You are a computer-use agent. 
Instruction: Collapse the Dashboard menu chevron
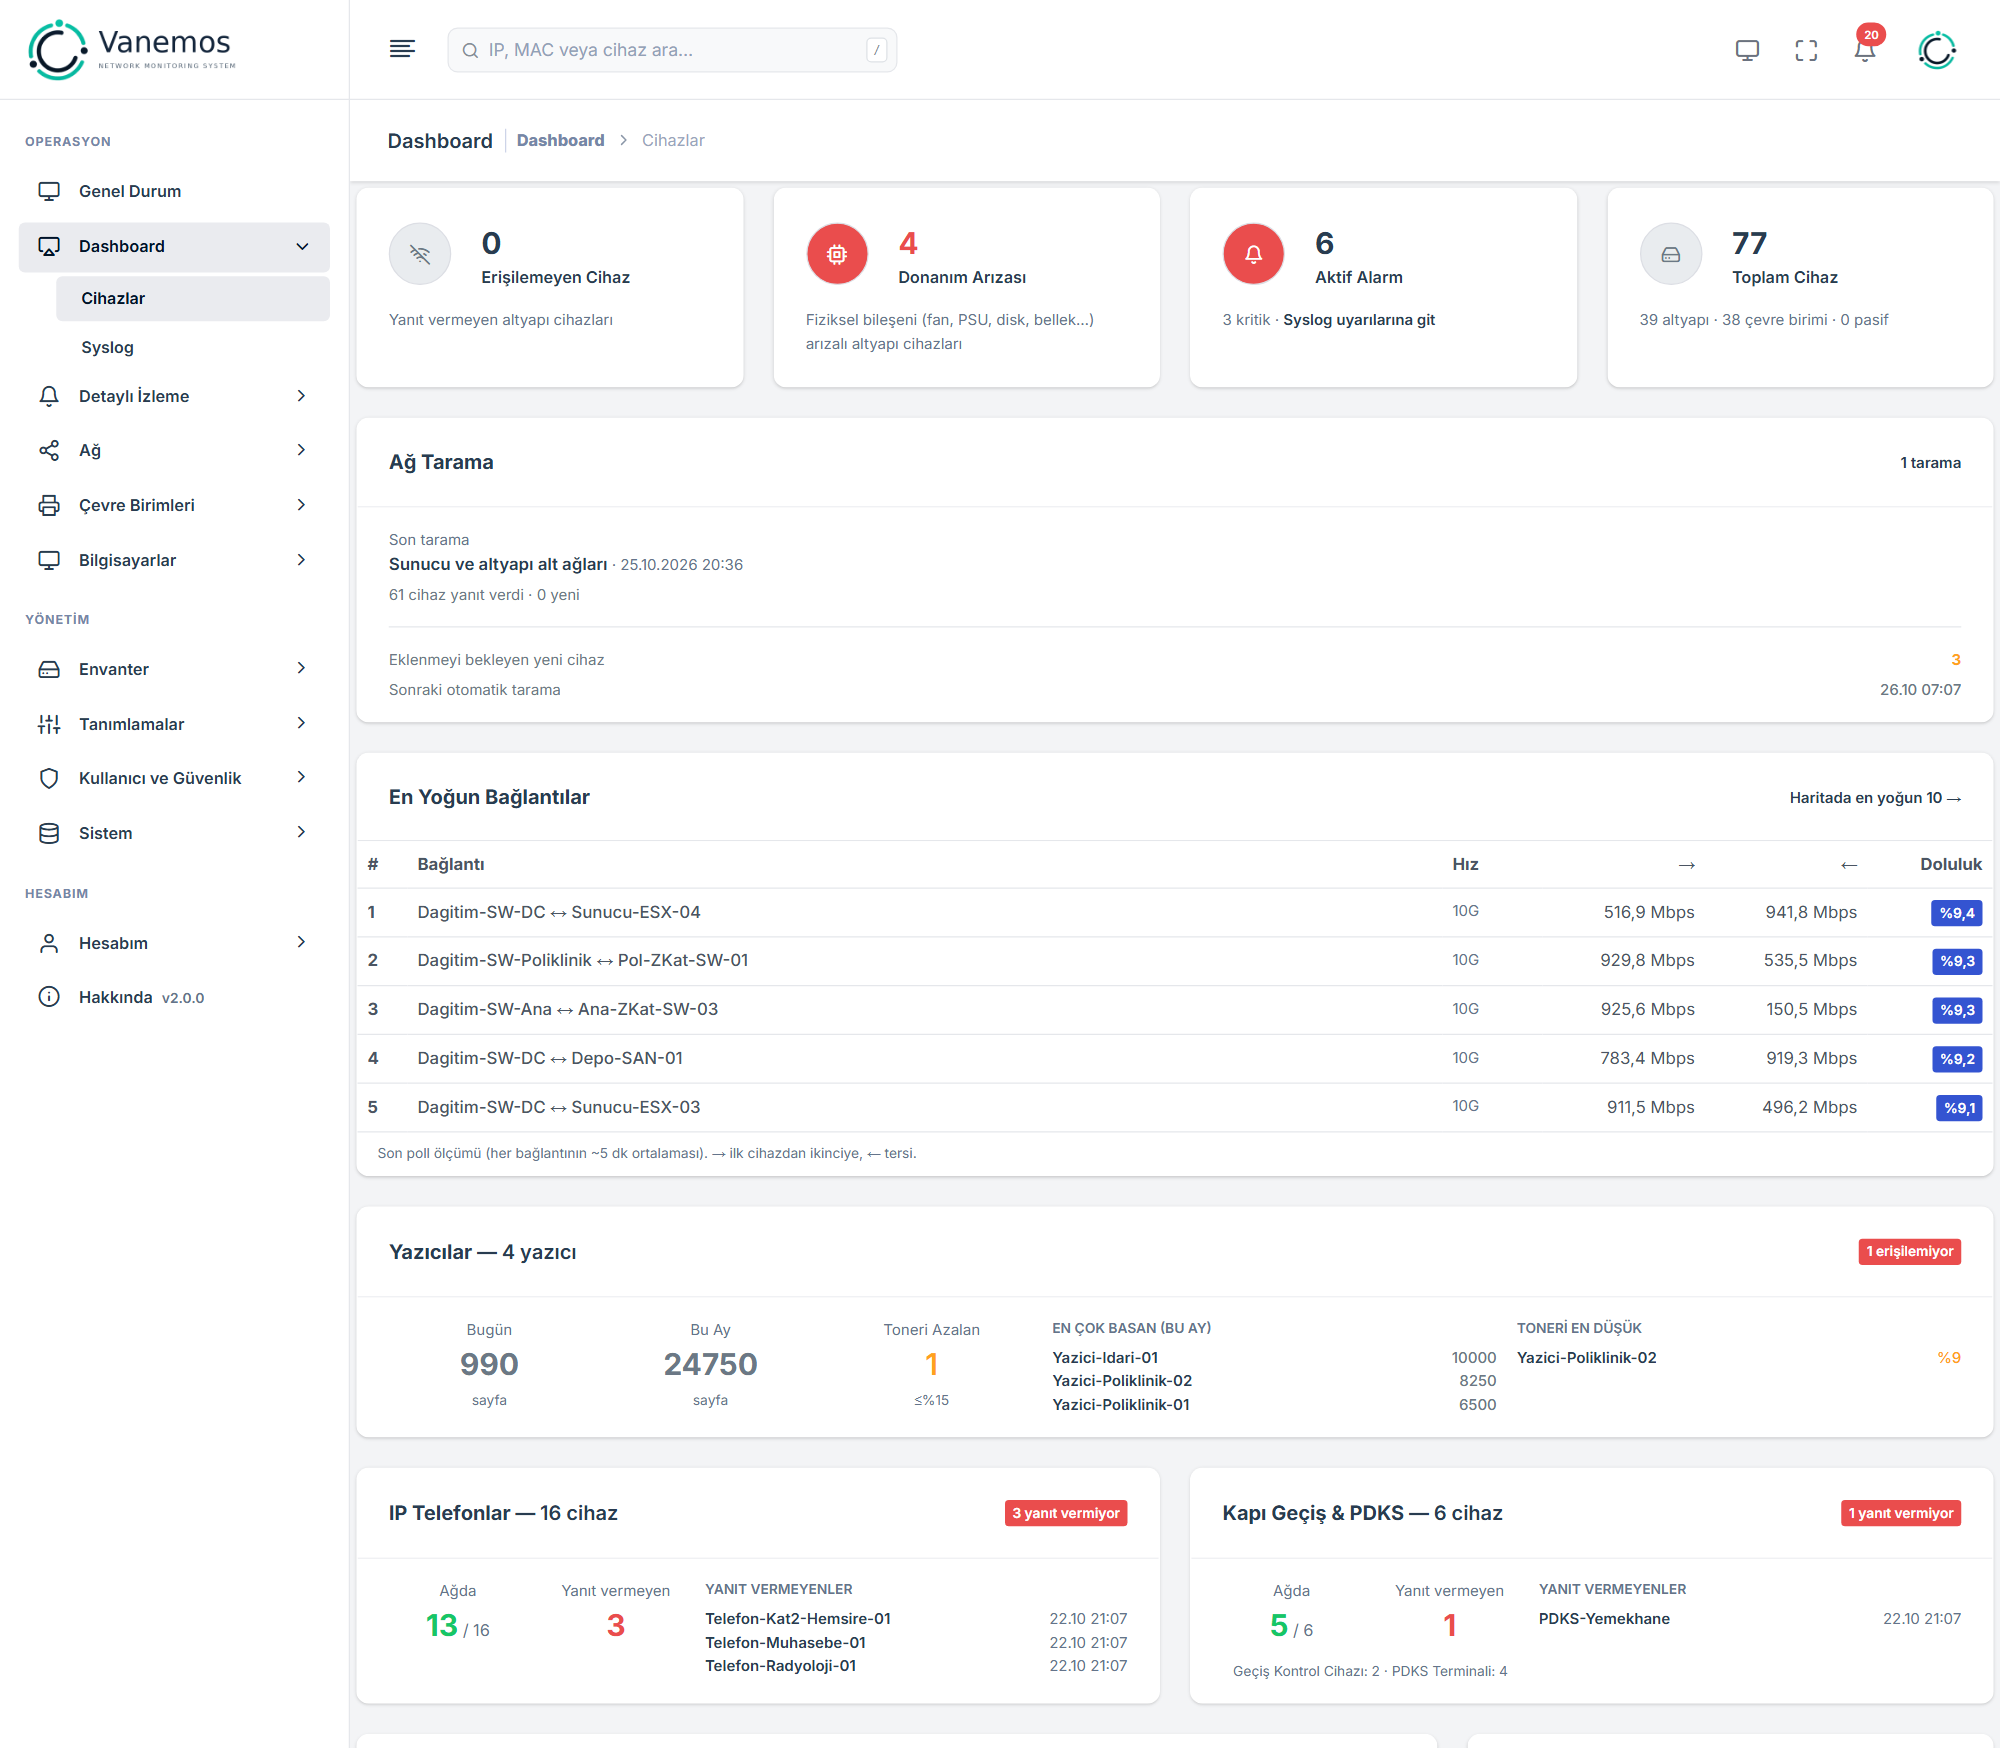coord(302,246)
